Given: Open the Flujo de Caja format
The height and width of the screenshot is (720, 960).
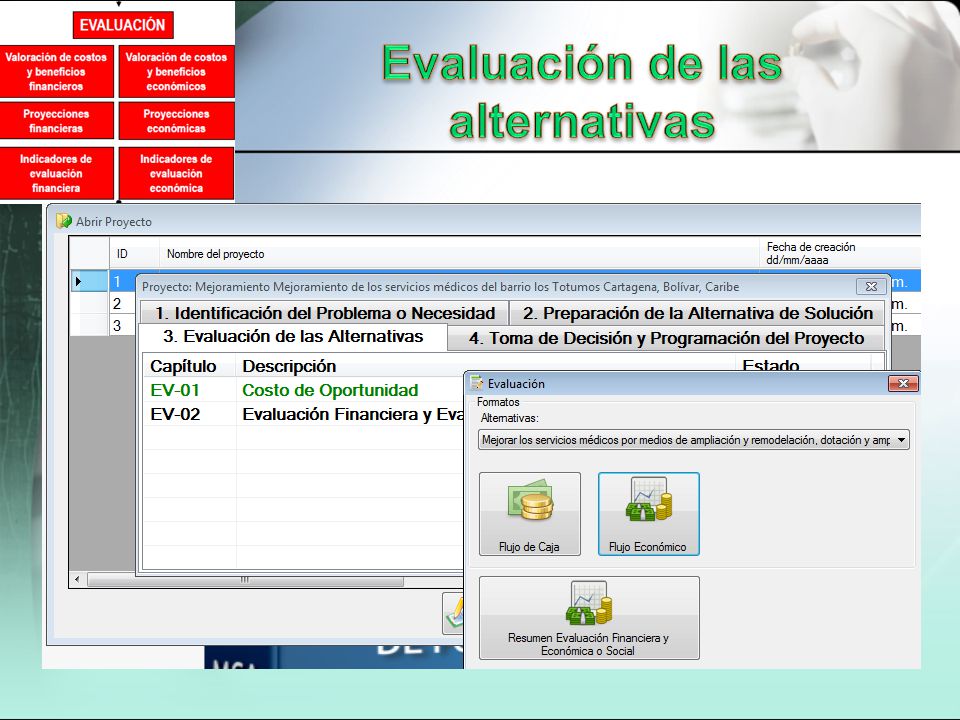Looking at the screenshot, I should pyautogui.click(x=530, y=514).
